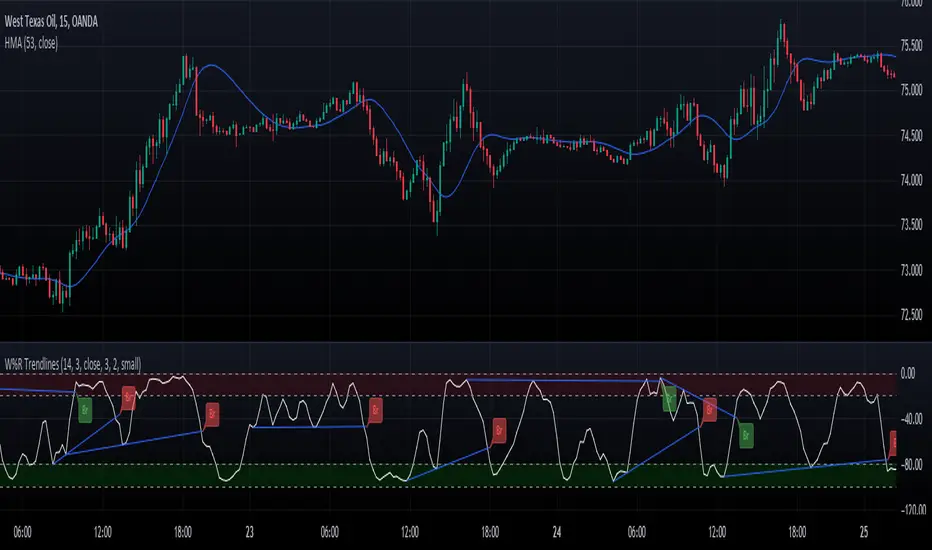The width and height of the screenshot is (932, 550).
Task: Click the leftmost green Br signal label
Action: (85, 409)
